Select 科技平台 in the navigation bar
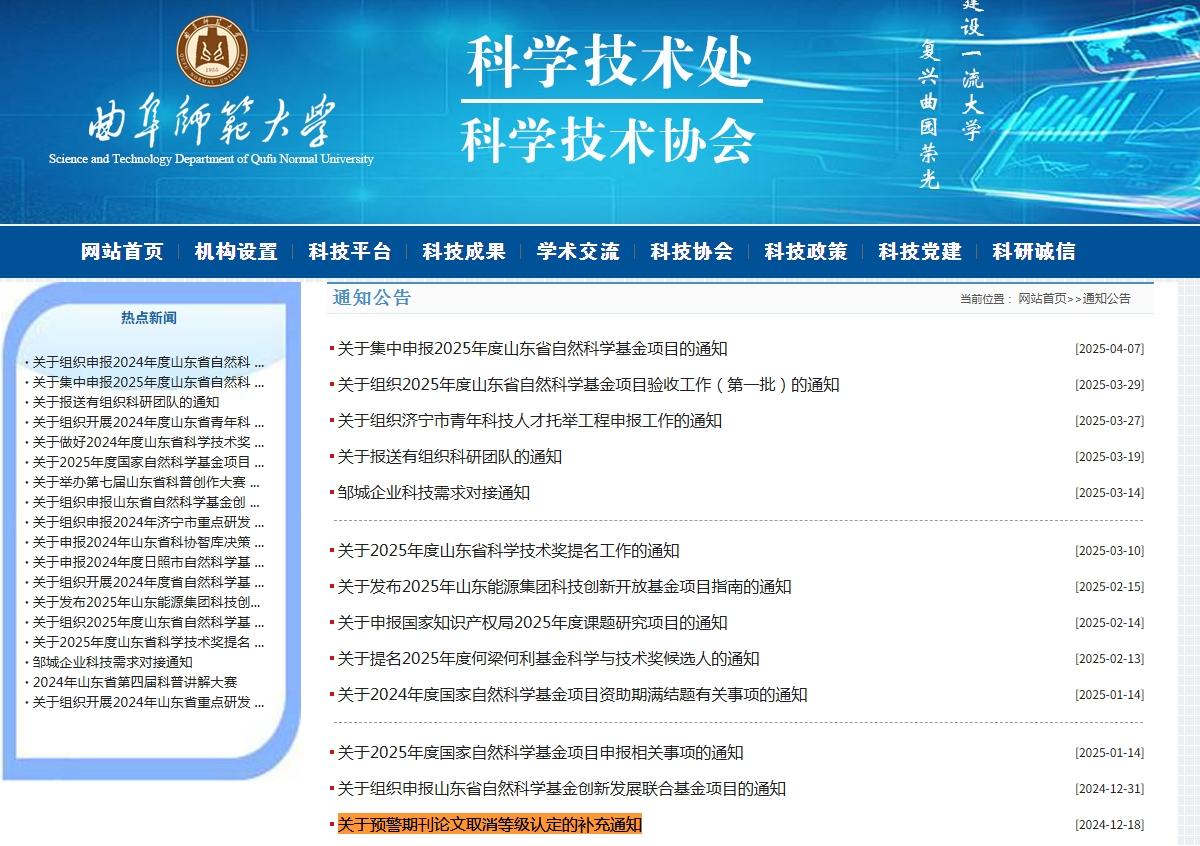Viewport: 1200px width, 846px height. pyautogui.click(x=349, y=252)
